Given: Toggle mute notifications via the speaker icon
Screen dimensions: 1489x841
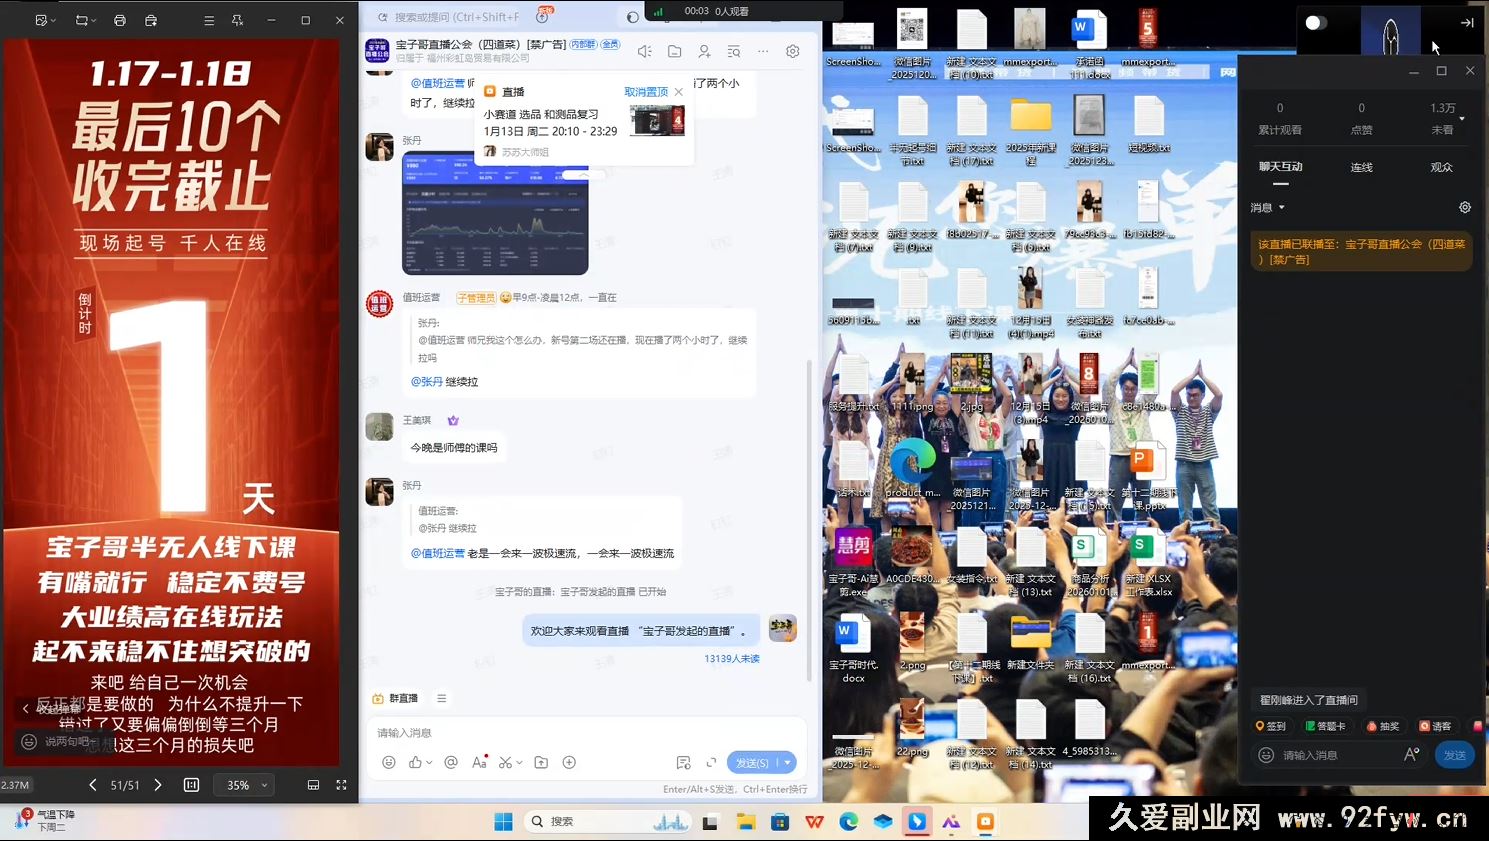Looking at the screenshot, I should pyautogui.click(x=645, y=51).
